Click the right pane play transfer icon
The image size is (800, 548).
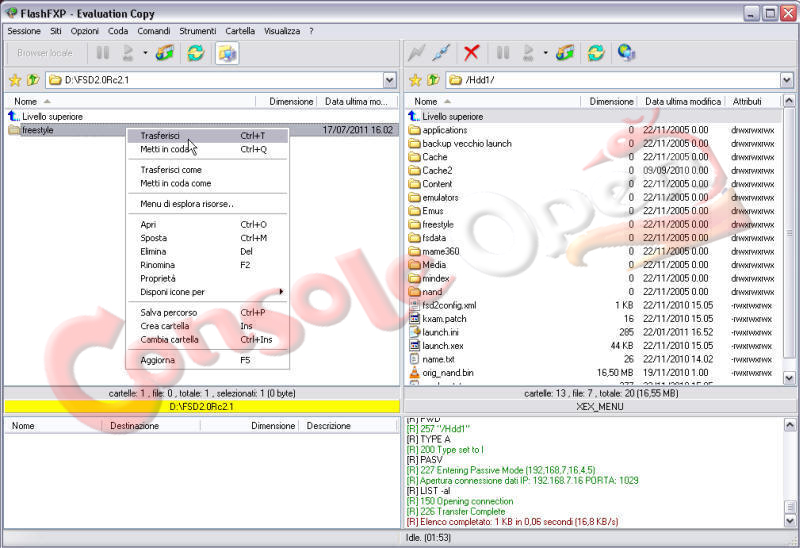point(529,53)
